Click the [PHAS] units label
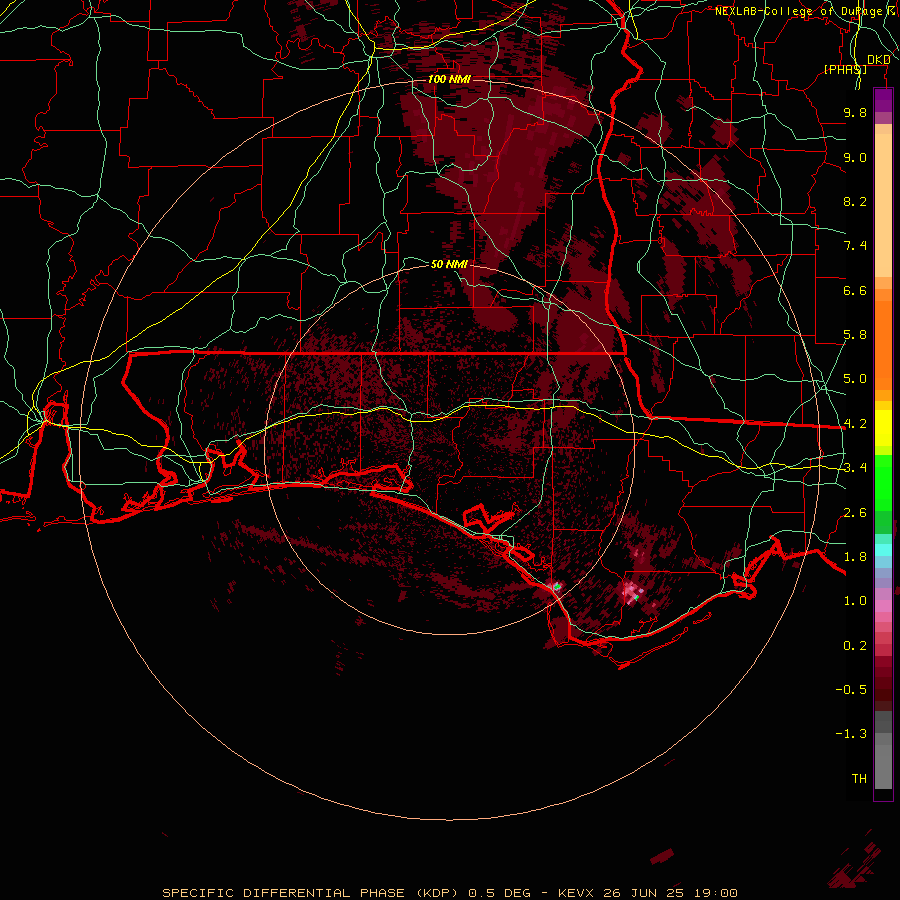 pos(845,69)
